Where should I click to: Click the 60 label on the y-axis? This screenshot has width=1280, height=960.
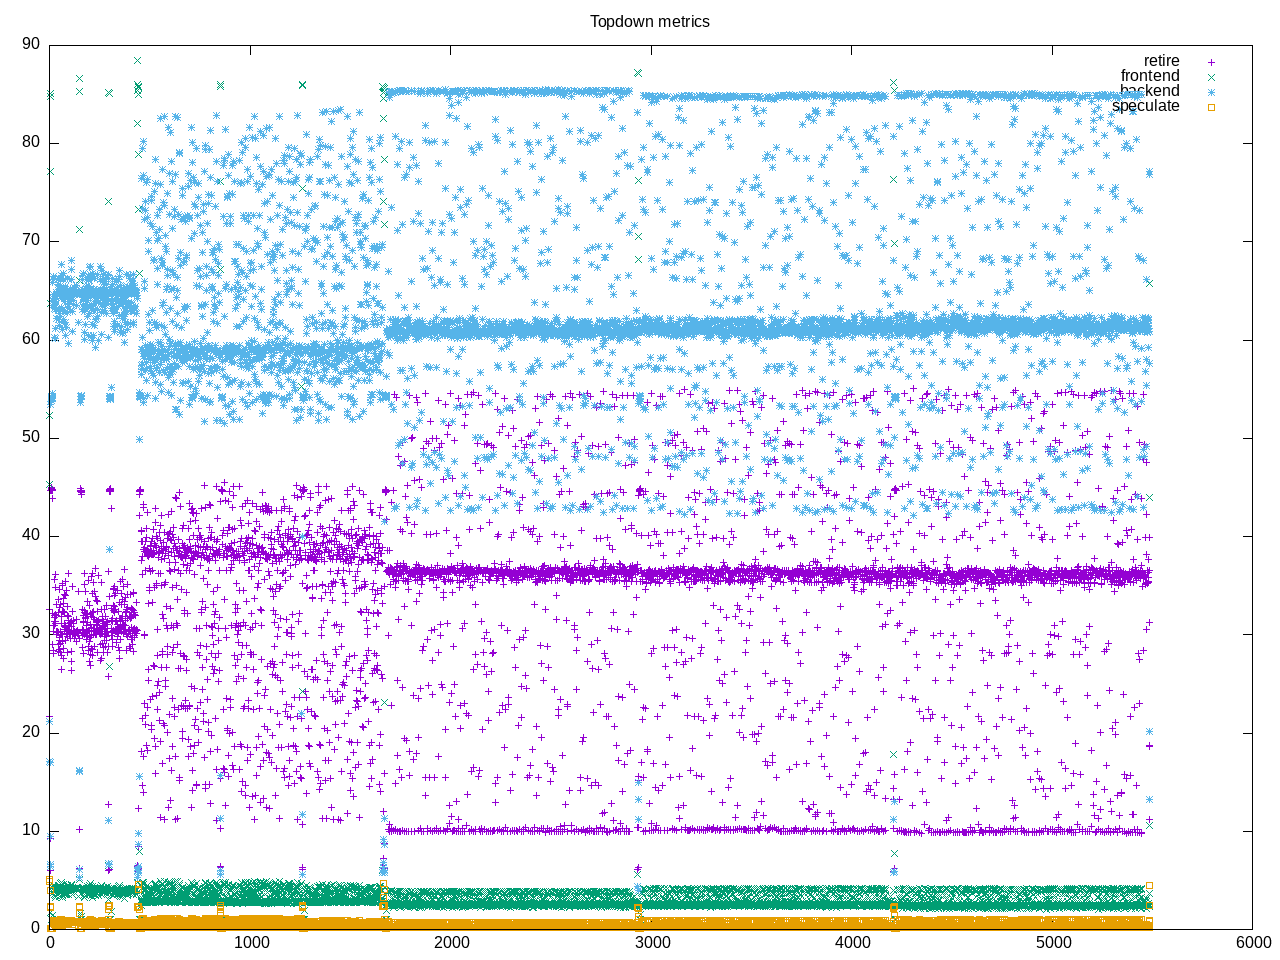pyautogui.click(x=31, y=339)
